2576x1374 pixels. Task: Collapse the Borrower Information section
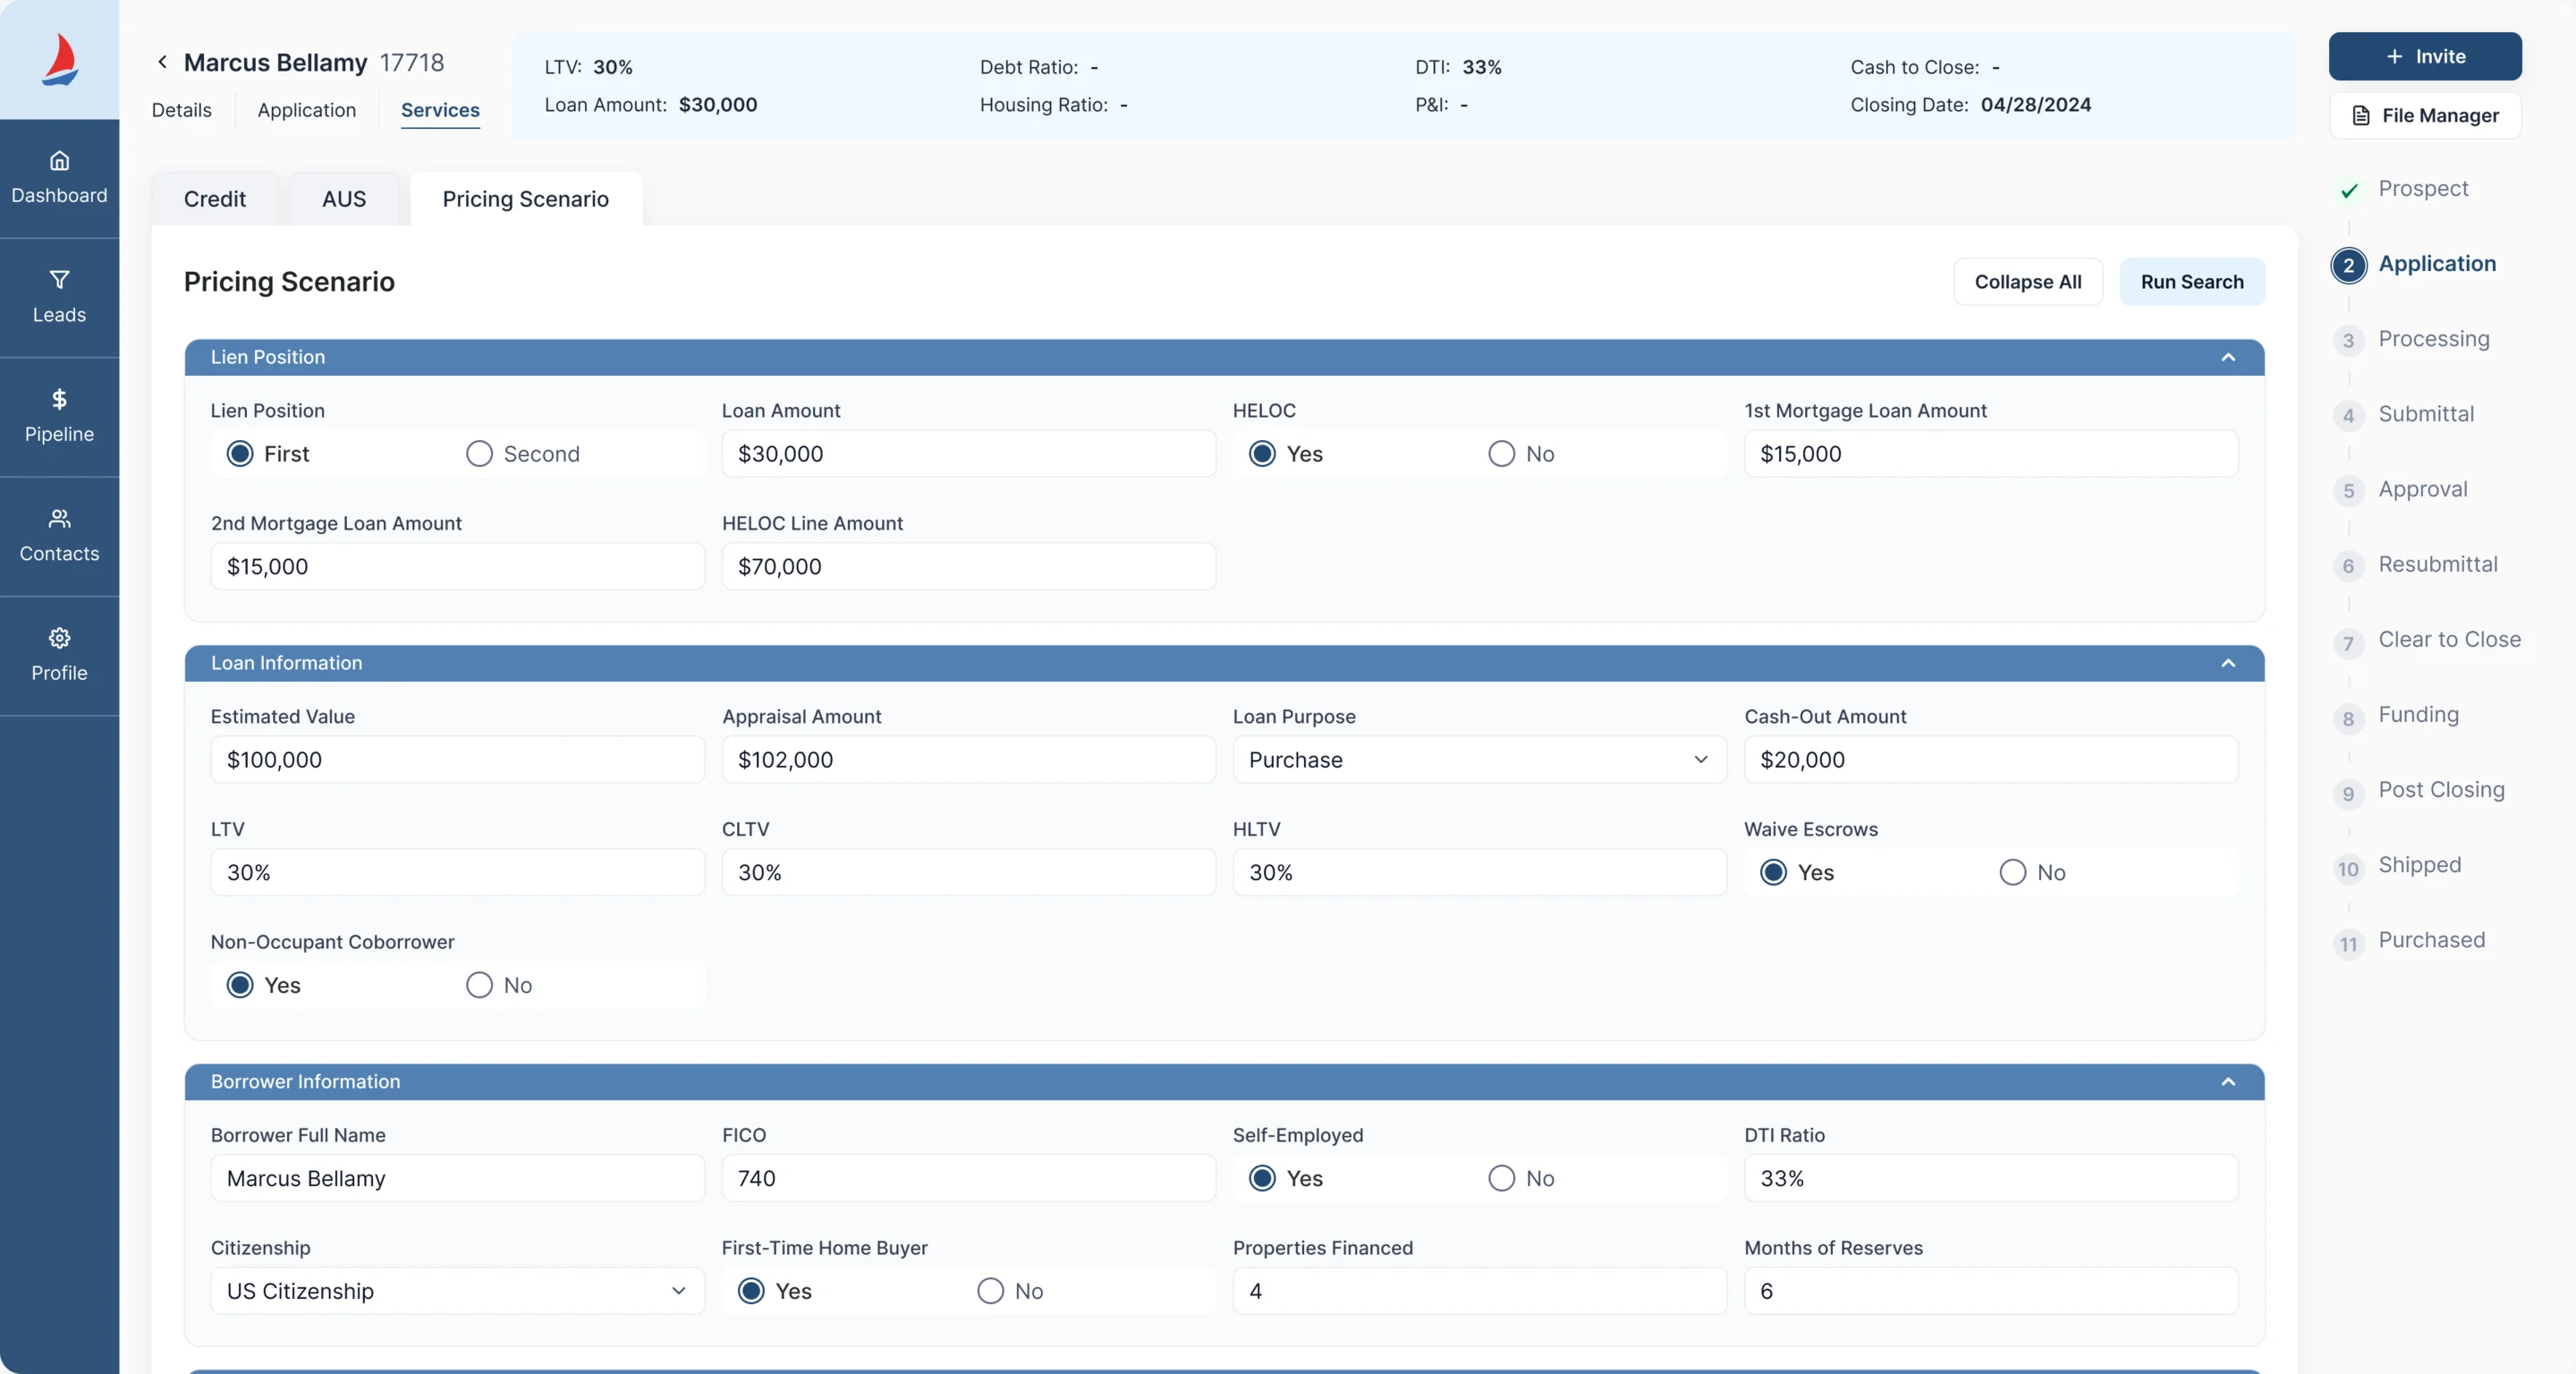tap(2228, 1082)
